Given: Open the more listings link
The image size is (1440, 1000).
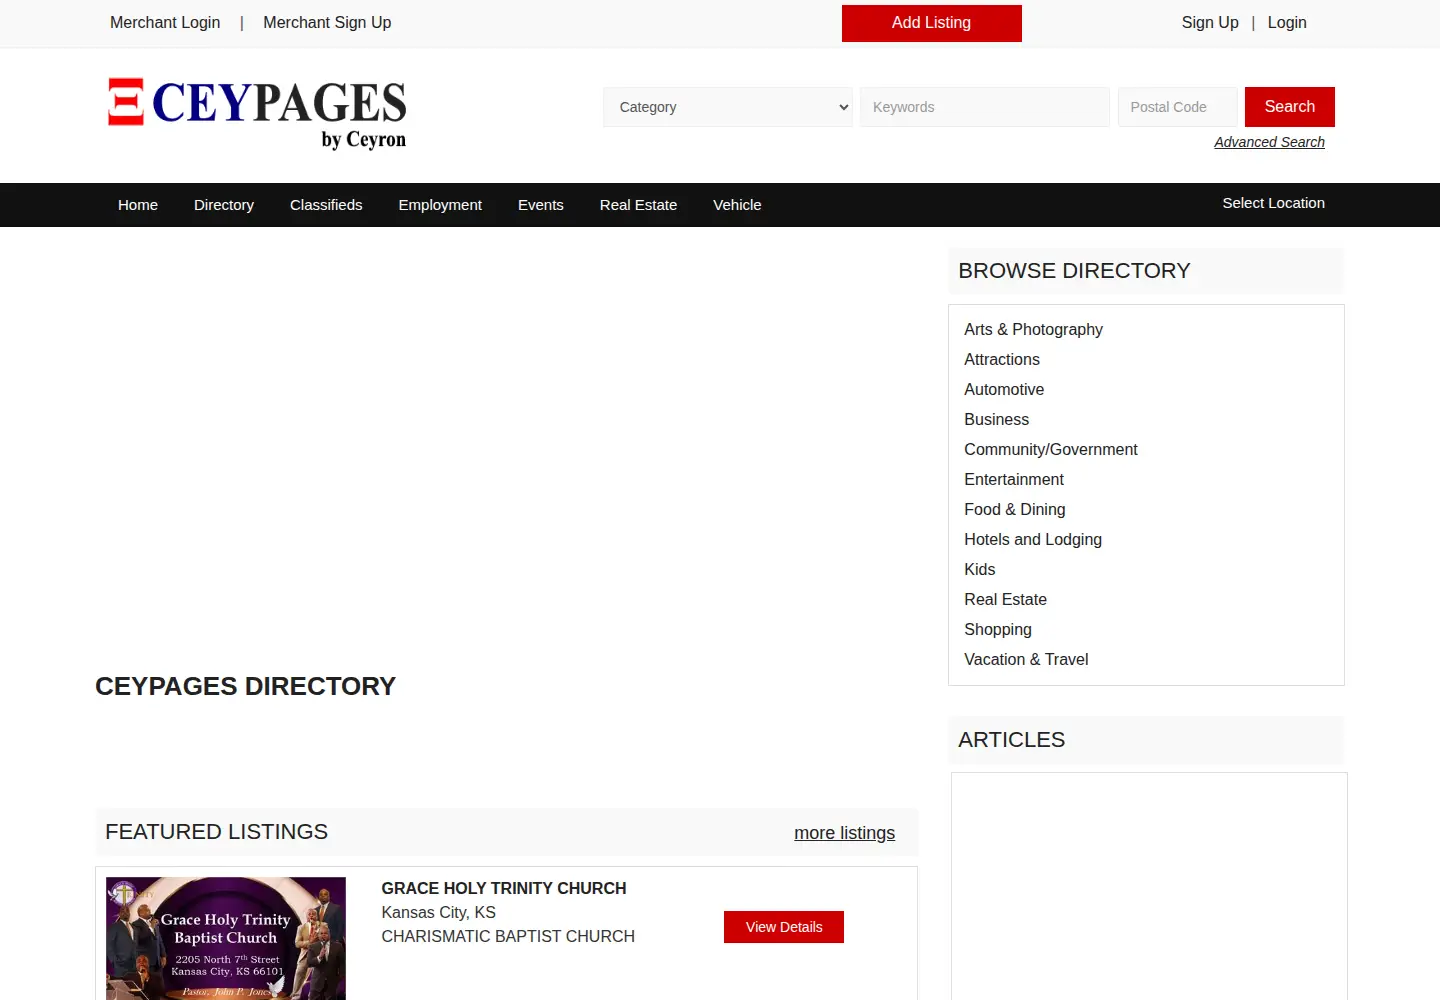Looking at the screenshot, I should (x=844, y=833).
